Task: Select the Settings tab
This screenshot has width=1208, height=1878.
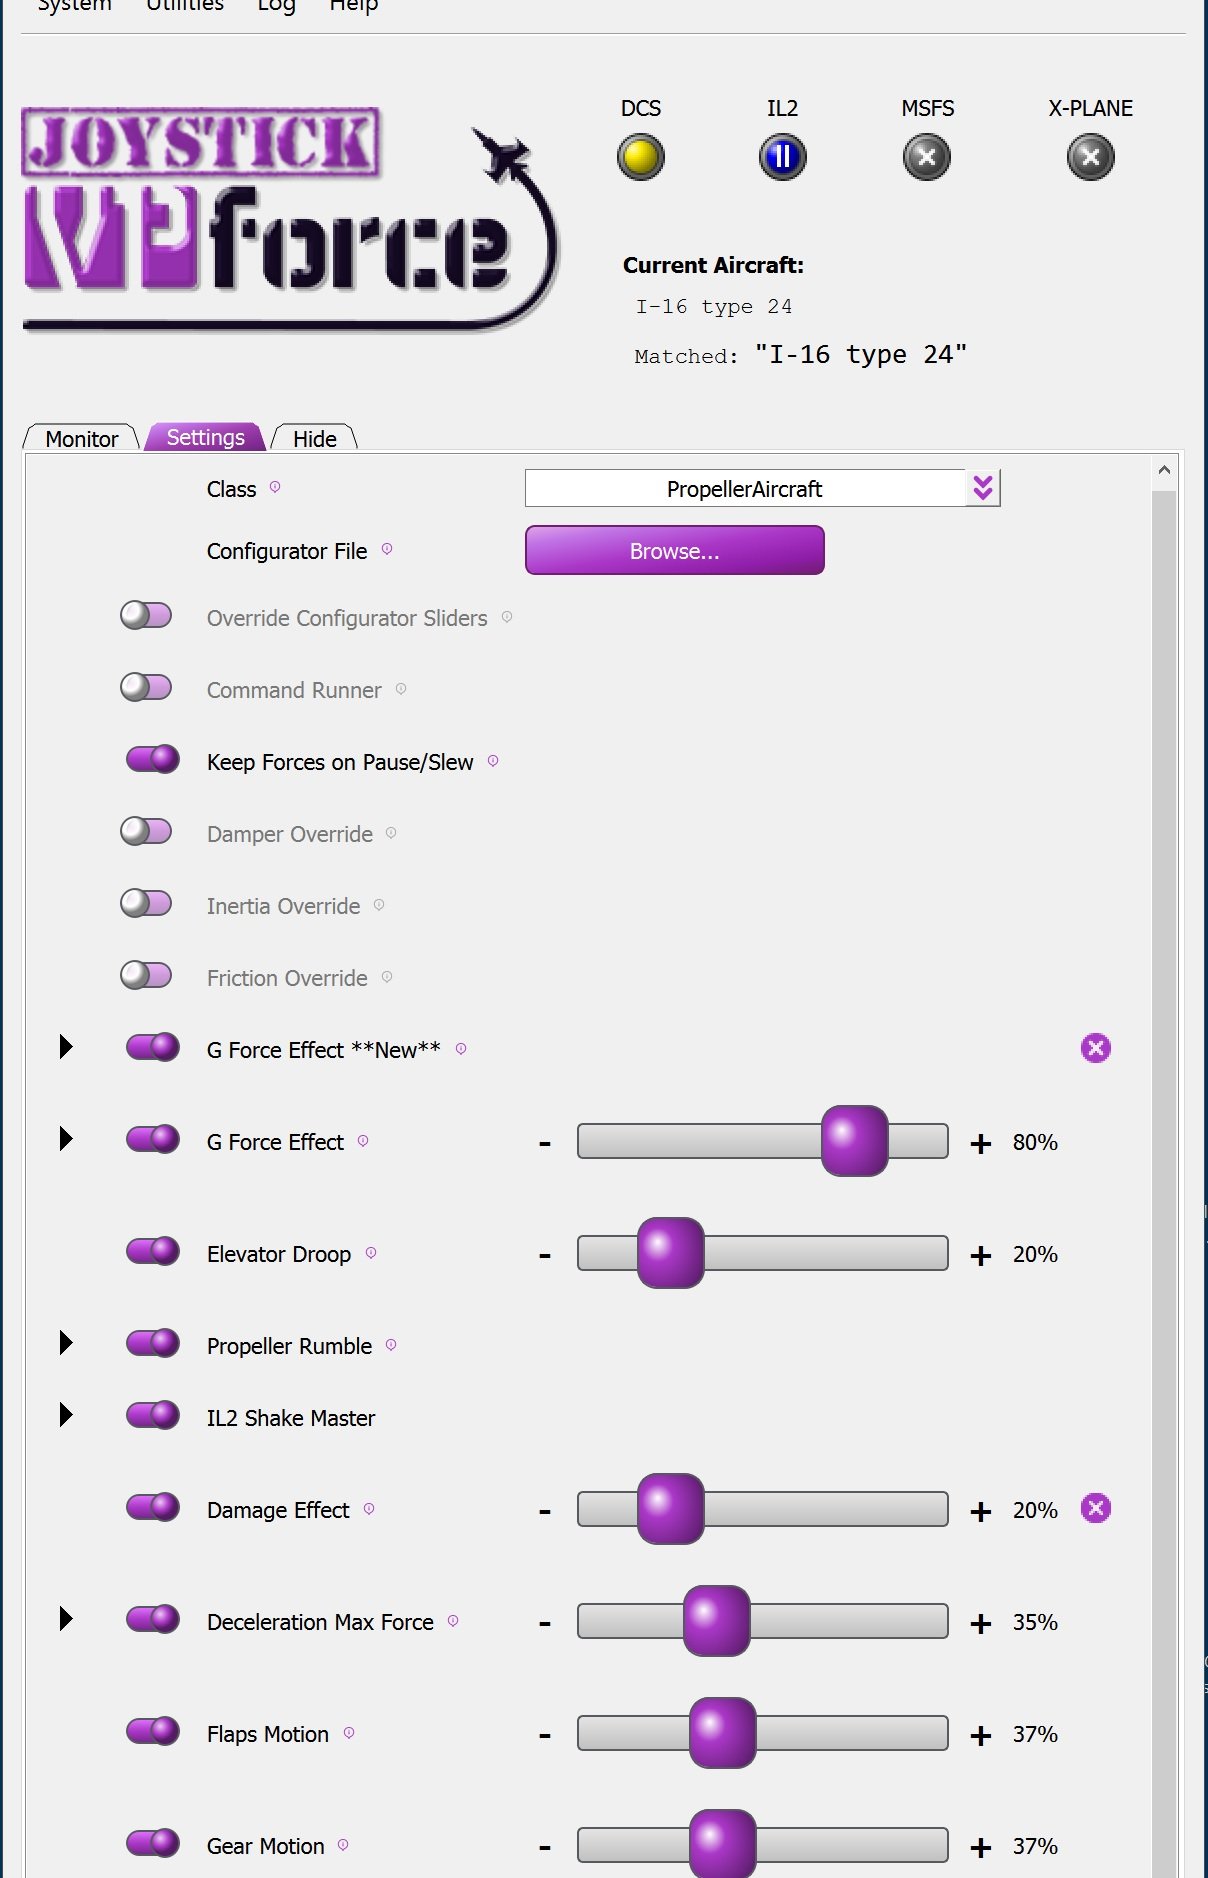Action: [x=206, y=437]
